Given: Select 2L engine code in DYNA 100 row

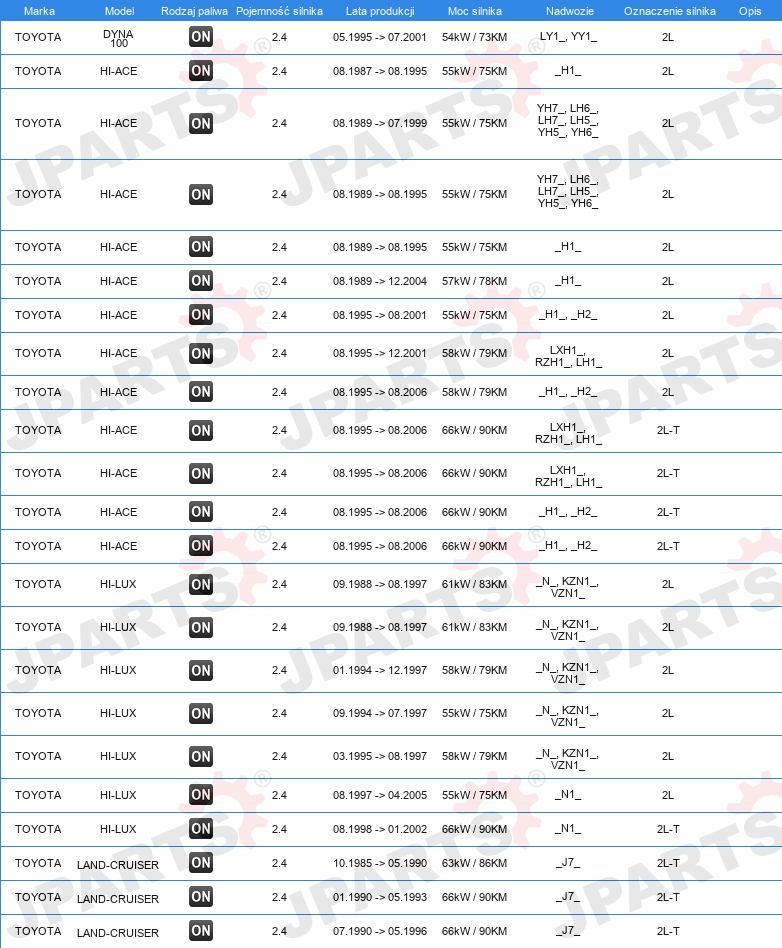Looking at the screenshot, I should pyautogui.click(x=668, y=37).
